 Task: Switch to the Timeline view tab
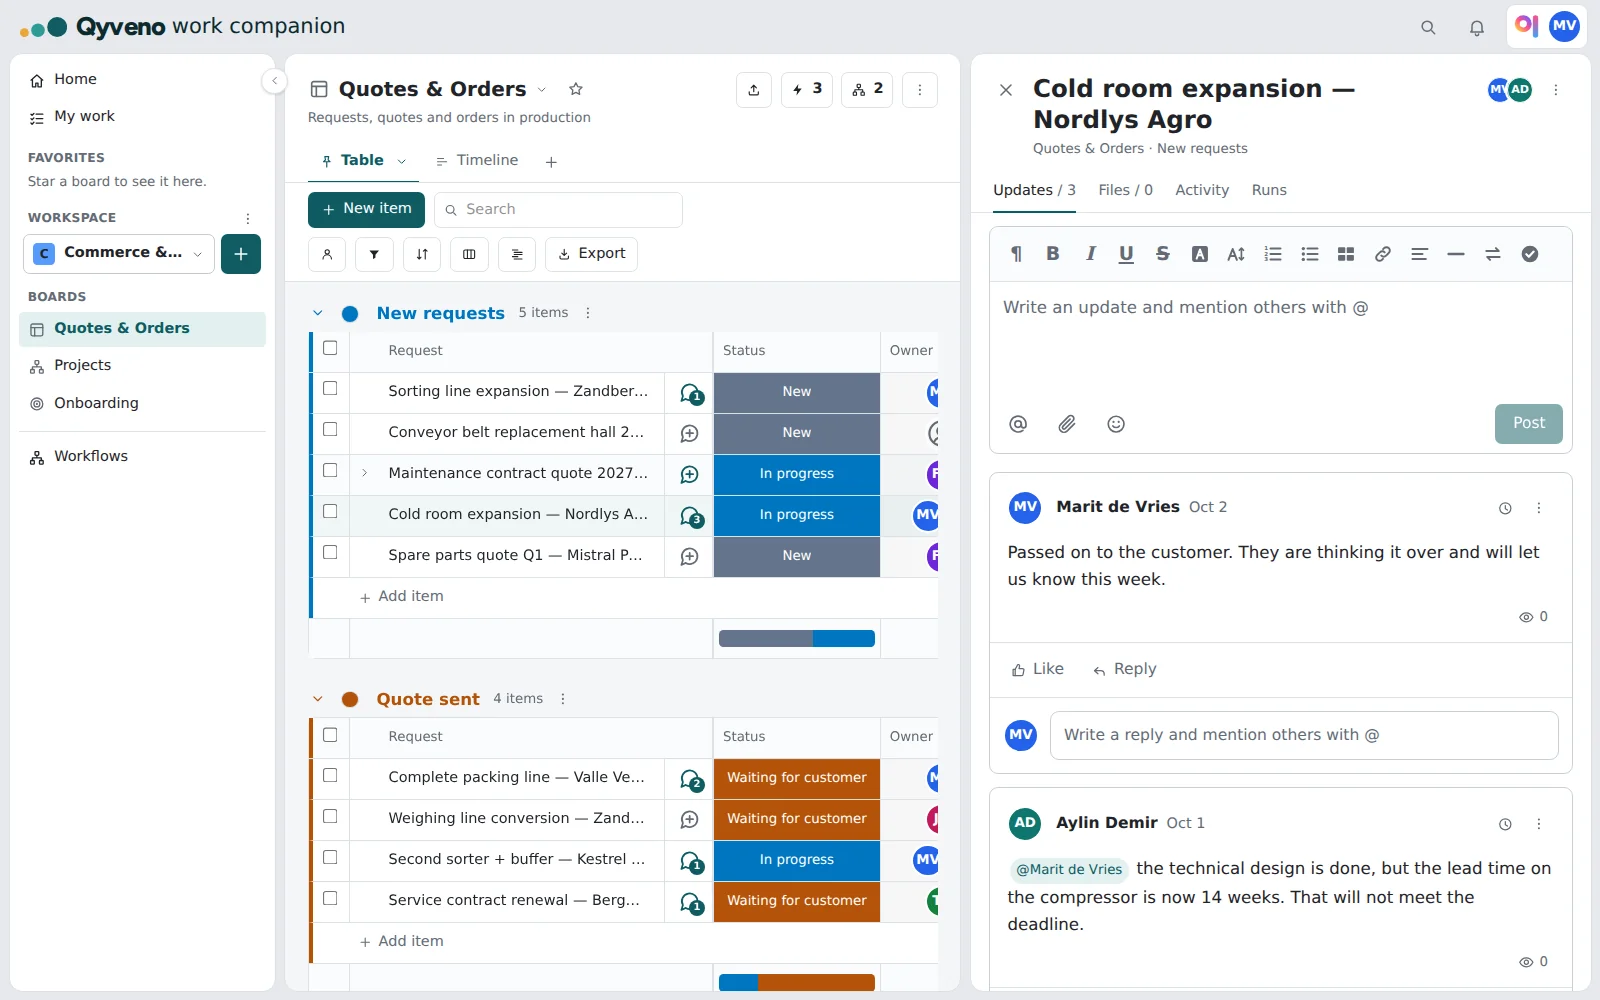point(477,160)
